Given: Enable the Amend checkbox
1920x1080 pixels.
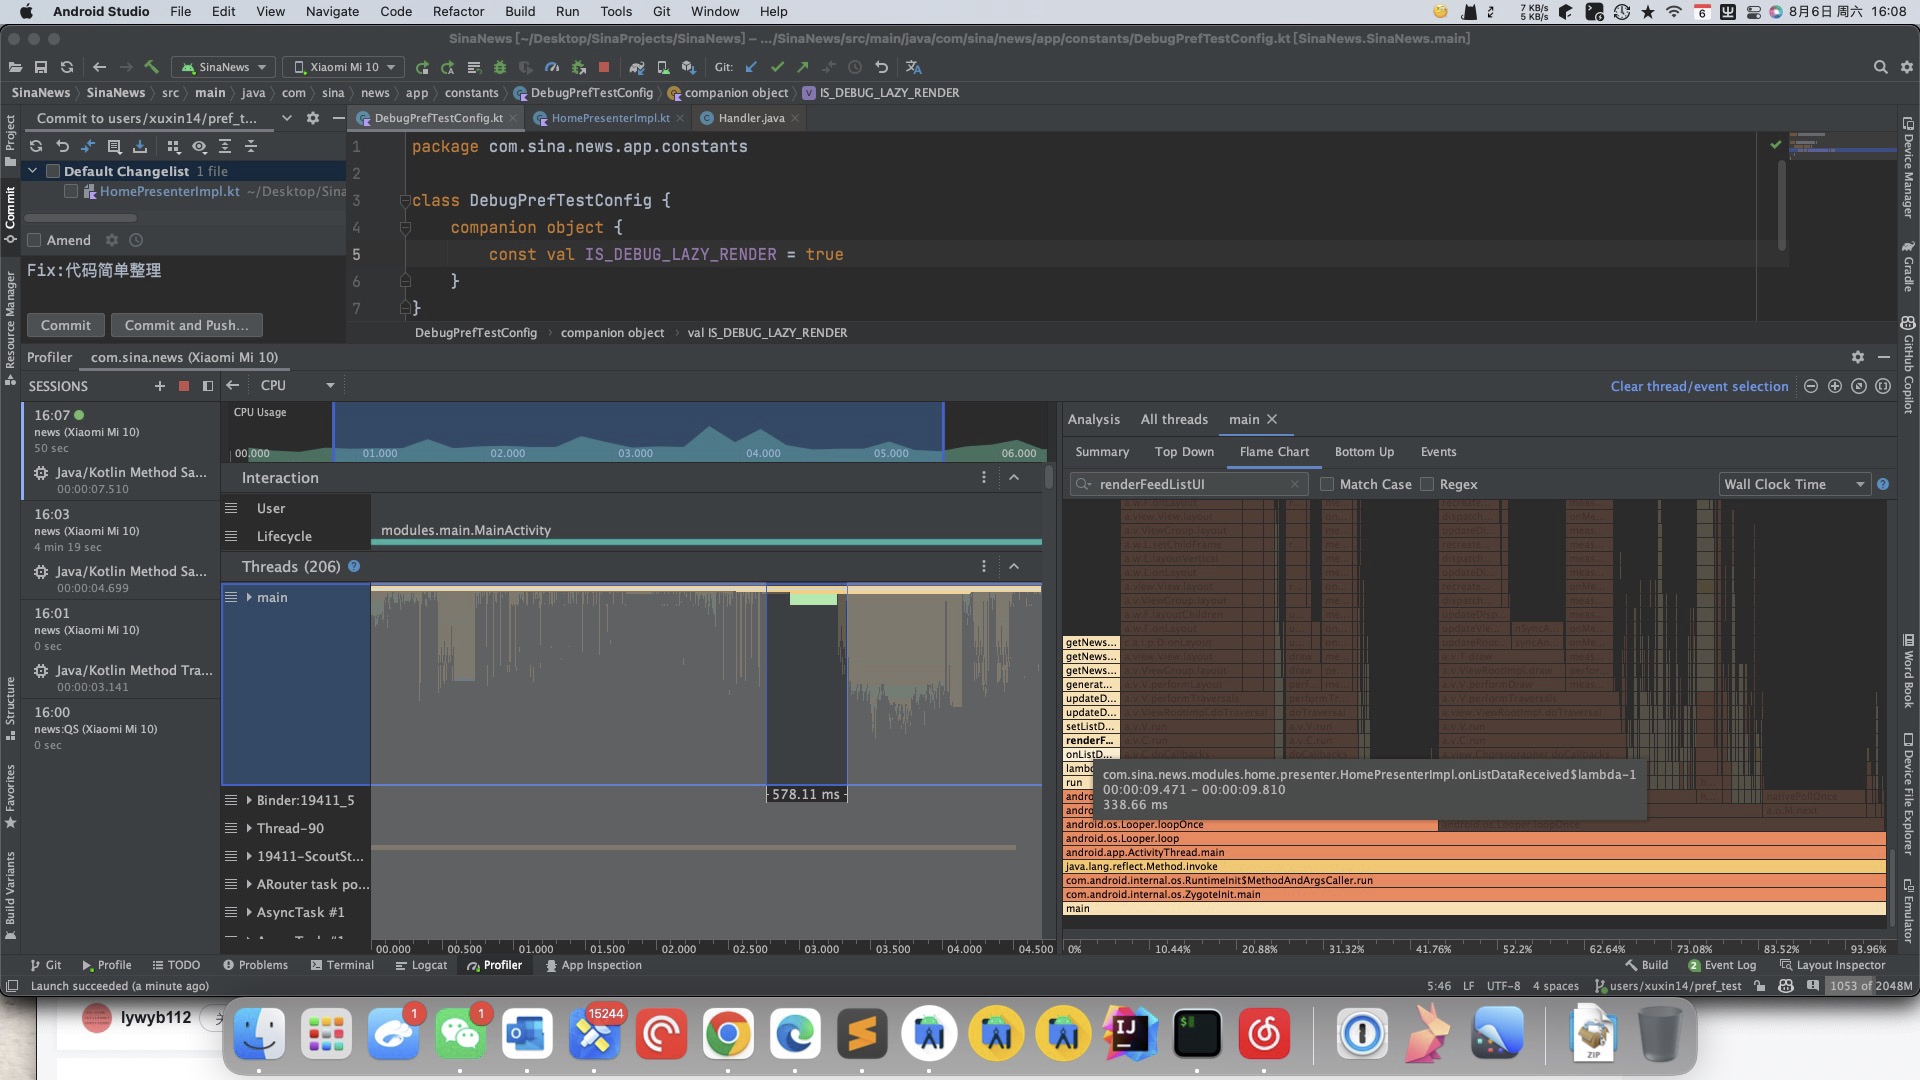Looking at the screenshot, I should click(35, 240).
